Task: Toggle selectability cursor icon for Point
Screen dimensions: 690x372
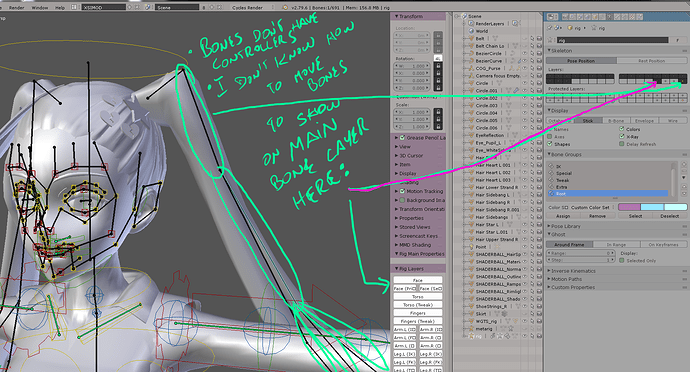Action: click(532, 247)
